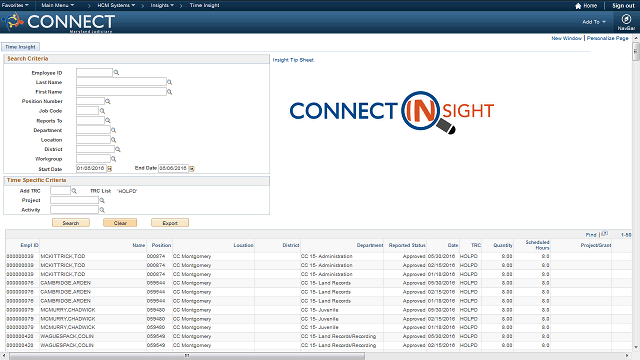Sort by the Scheduled Hours column header
This screenshot has width=640, height=360.
tap(537, 245)
